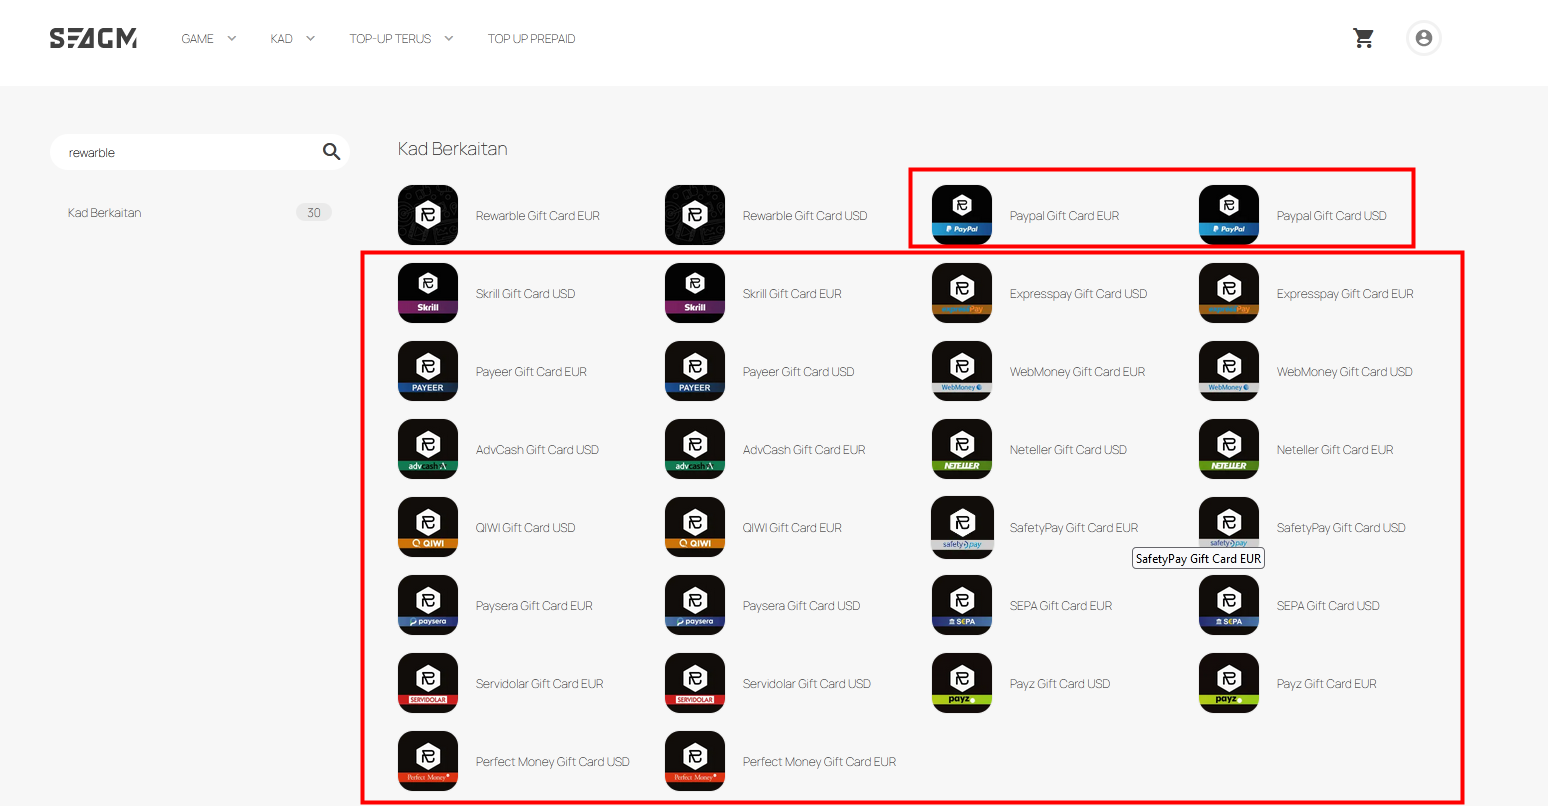Choose the Skrill Gift Card EUR icon
The width and height of the screenshot is (1548, 806).
point(695,293)
